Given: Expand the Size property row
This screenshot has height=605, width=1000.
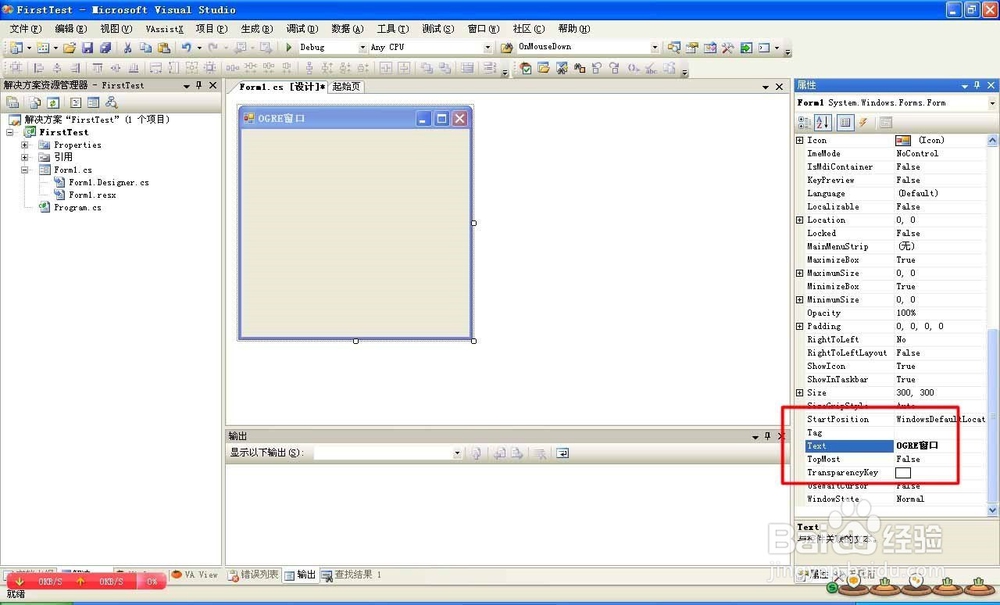Looking at the screenshot, I should tap(800, 393).
